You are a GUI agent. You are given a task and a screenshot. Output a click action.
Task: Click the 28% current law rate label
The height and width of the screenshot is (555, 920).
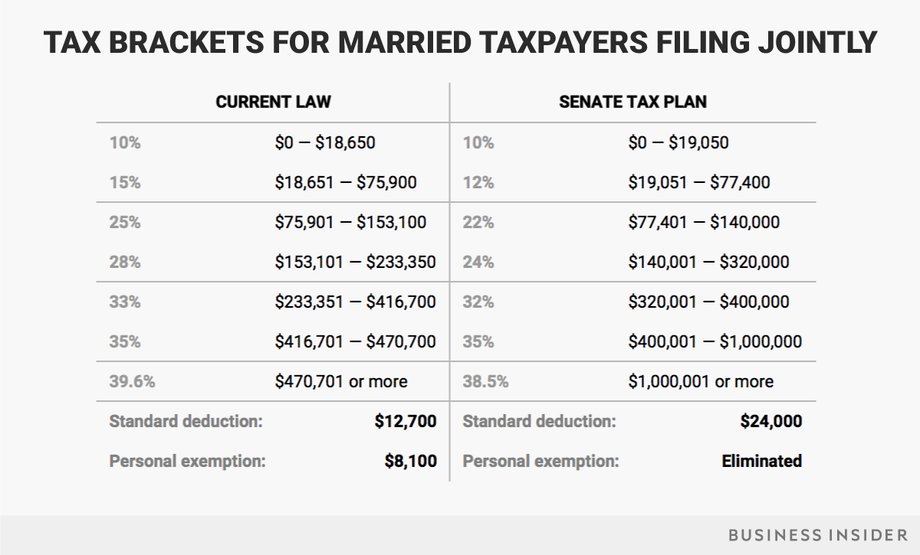tap(124, 262)
